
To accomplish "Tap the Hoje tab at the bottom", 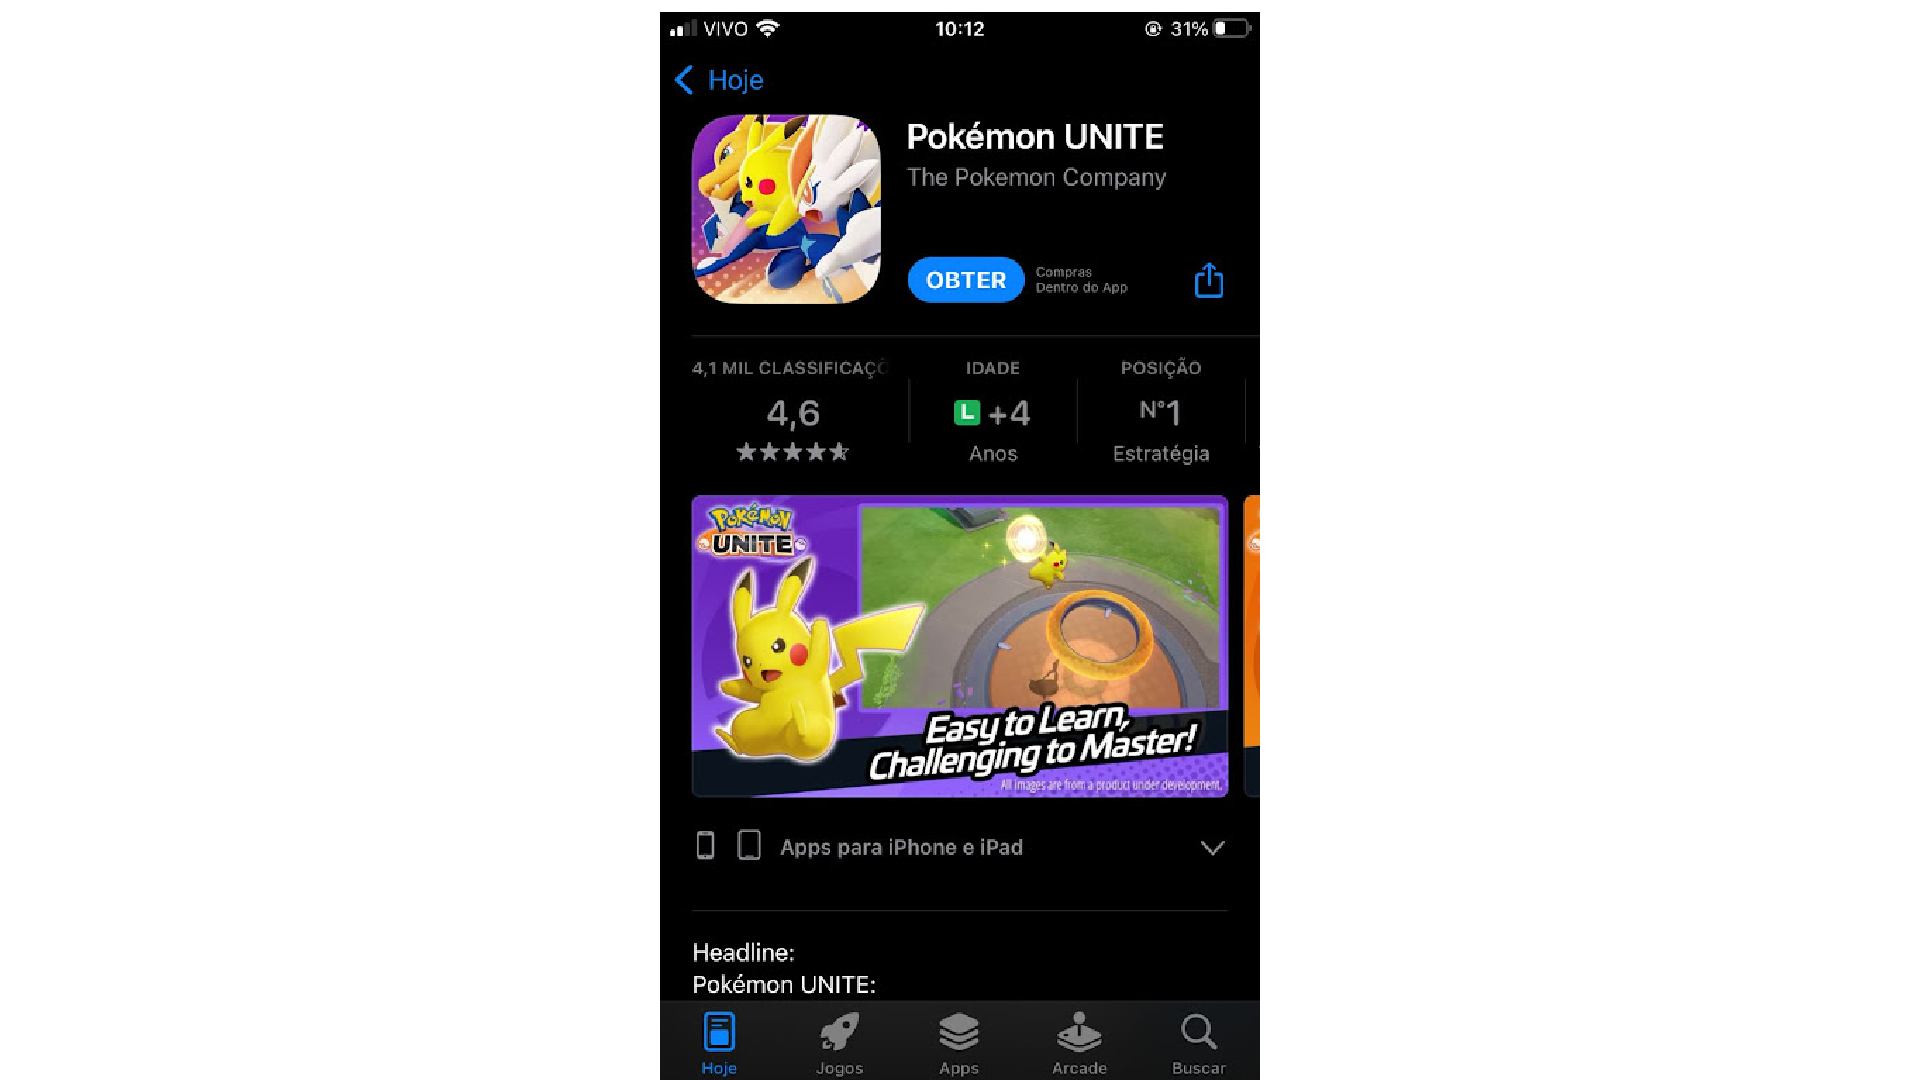I will tap(719, 1042).
